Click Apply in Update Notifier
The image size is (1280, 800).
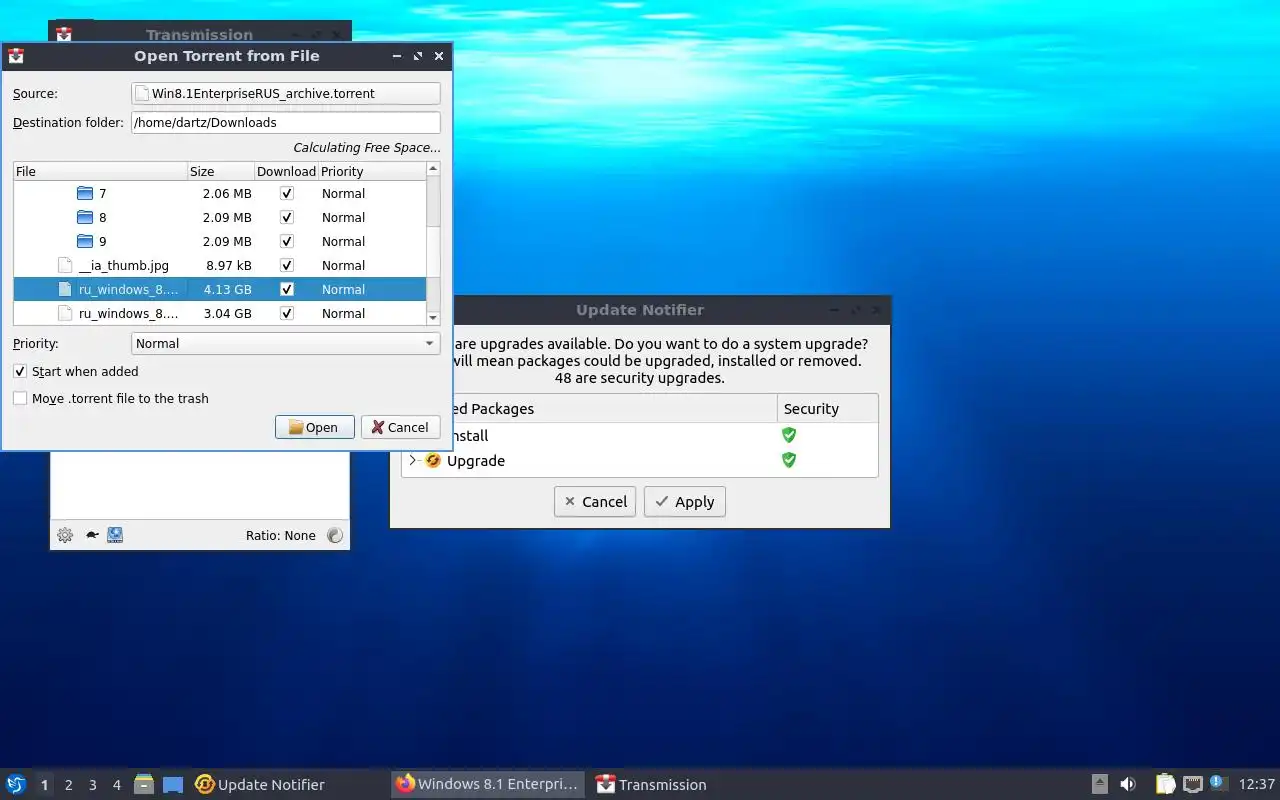685,501
